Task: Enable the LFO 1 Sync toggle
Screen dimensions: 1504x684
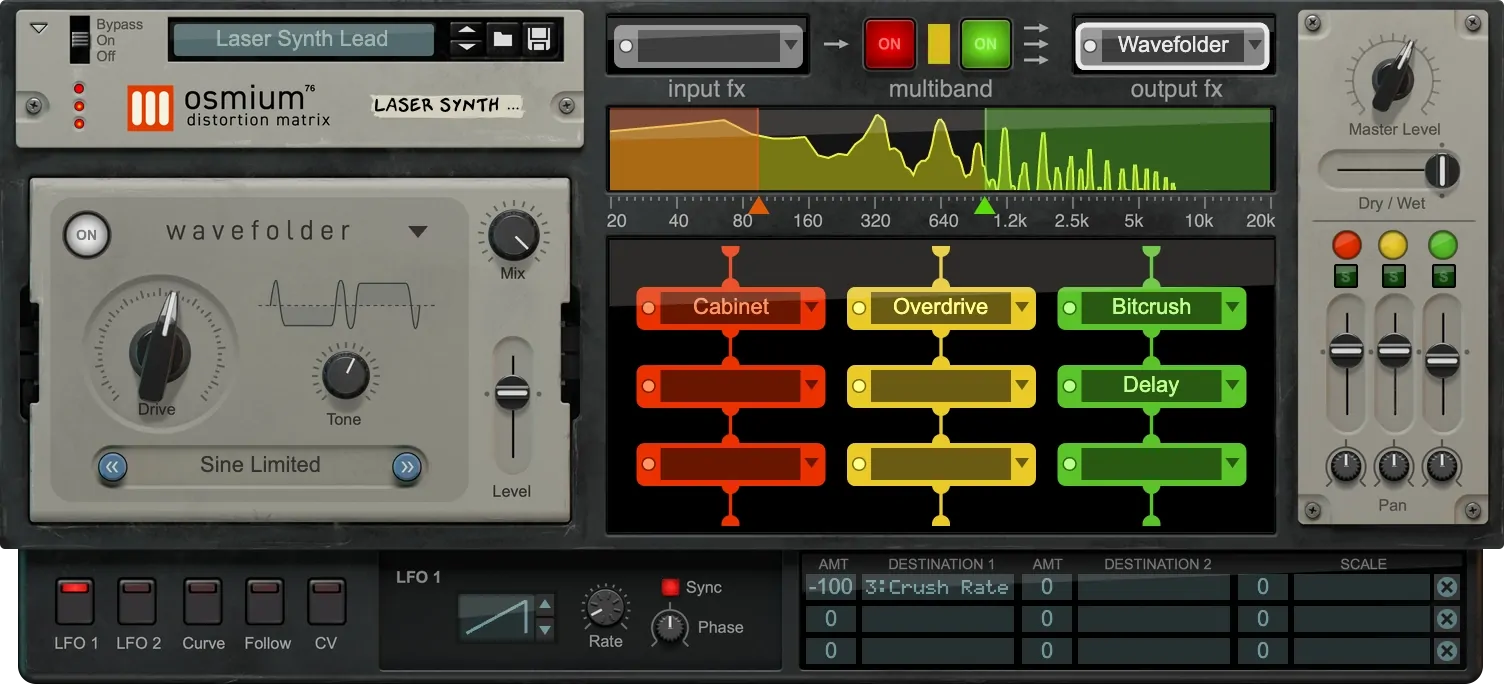Action: tap(670, 587)
